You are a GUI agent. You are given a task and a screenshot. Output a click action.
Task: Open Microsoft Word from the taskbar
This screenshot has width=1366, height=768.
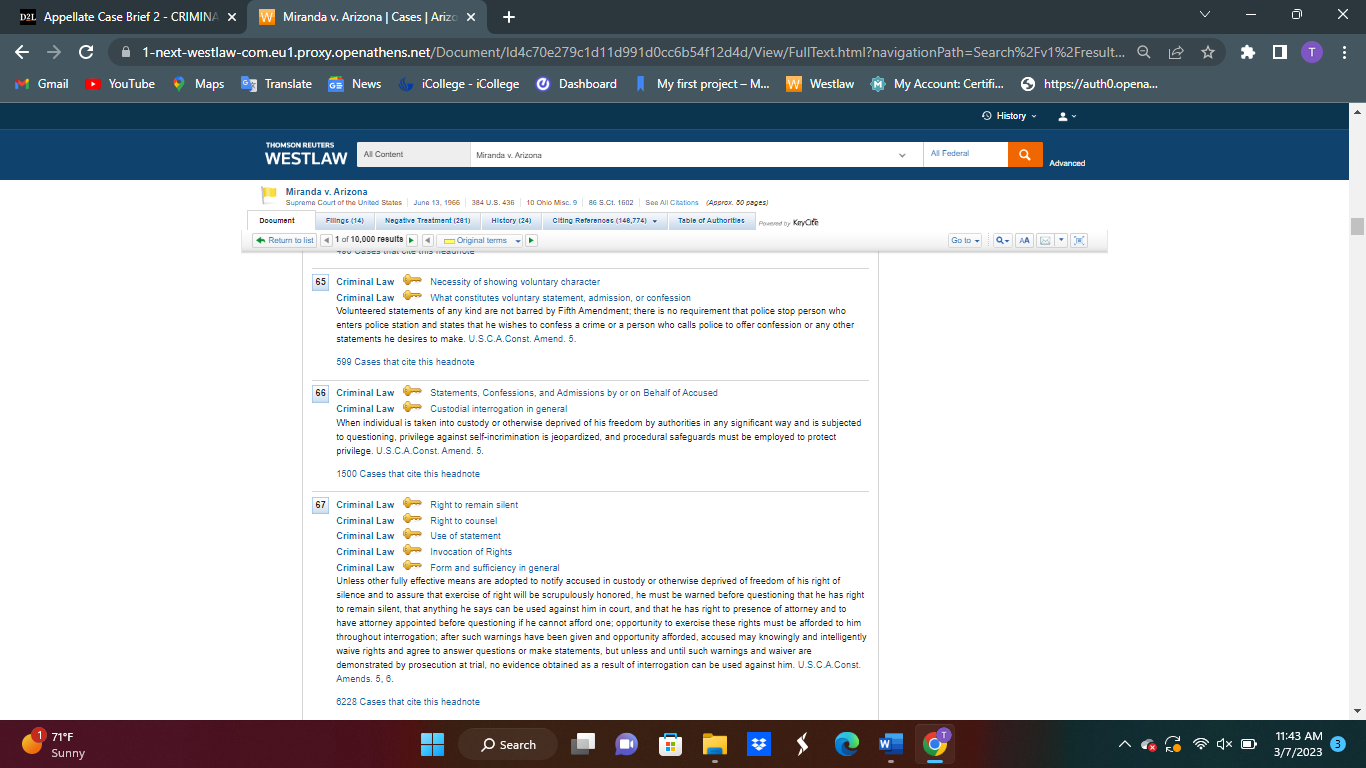point(890,744)
